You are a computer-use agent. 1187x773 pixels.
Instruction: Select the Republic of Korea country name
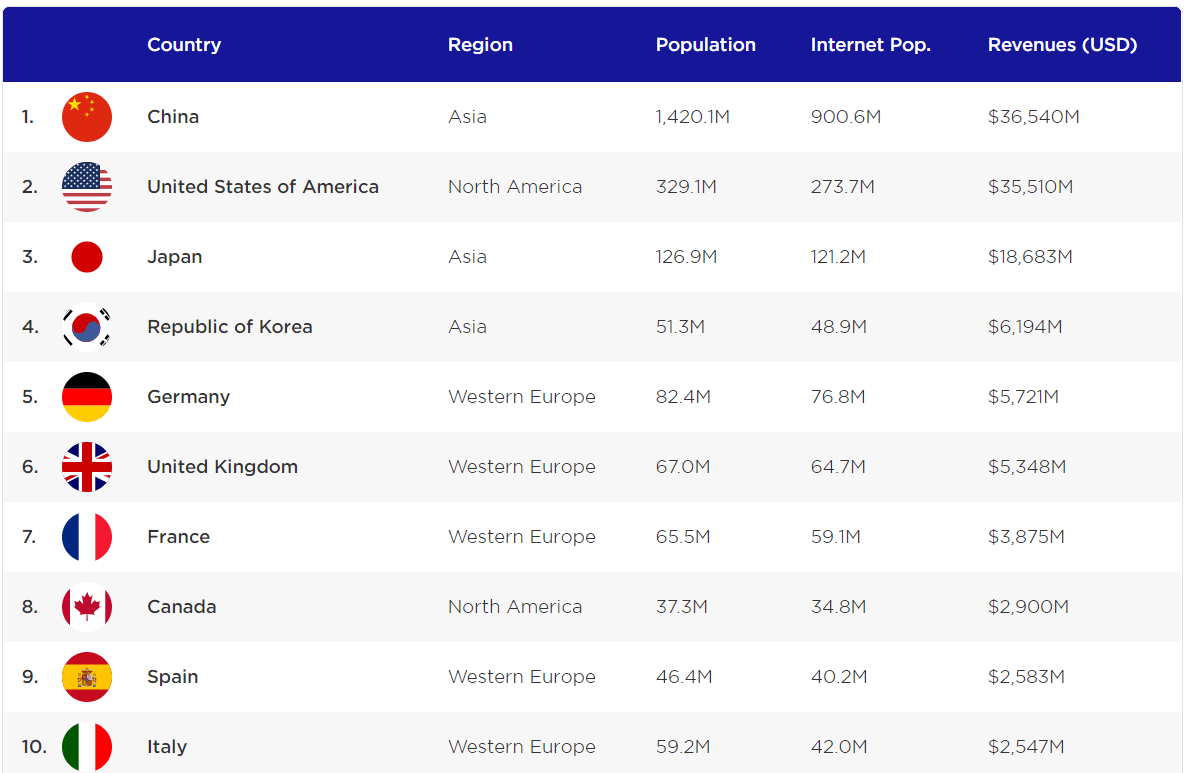click(230, 327)
